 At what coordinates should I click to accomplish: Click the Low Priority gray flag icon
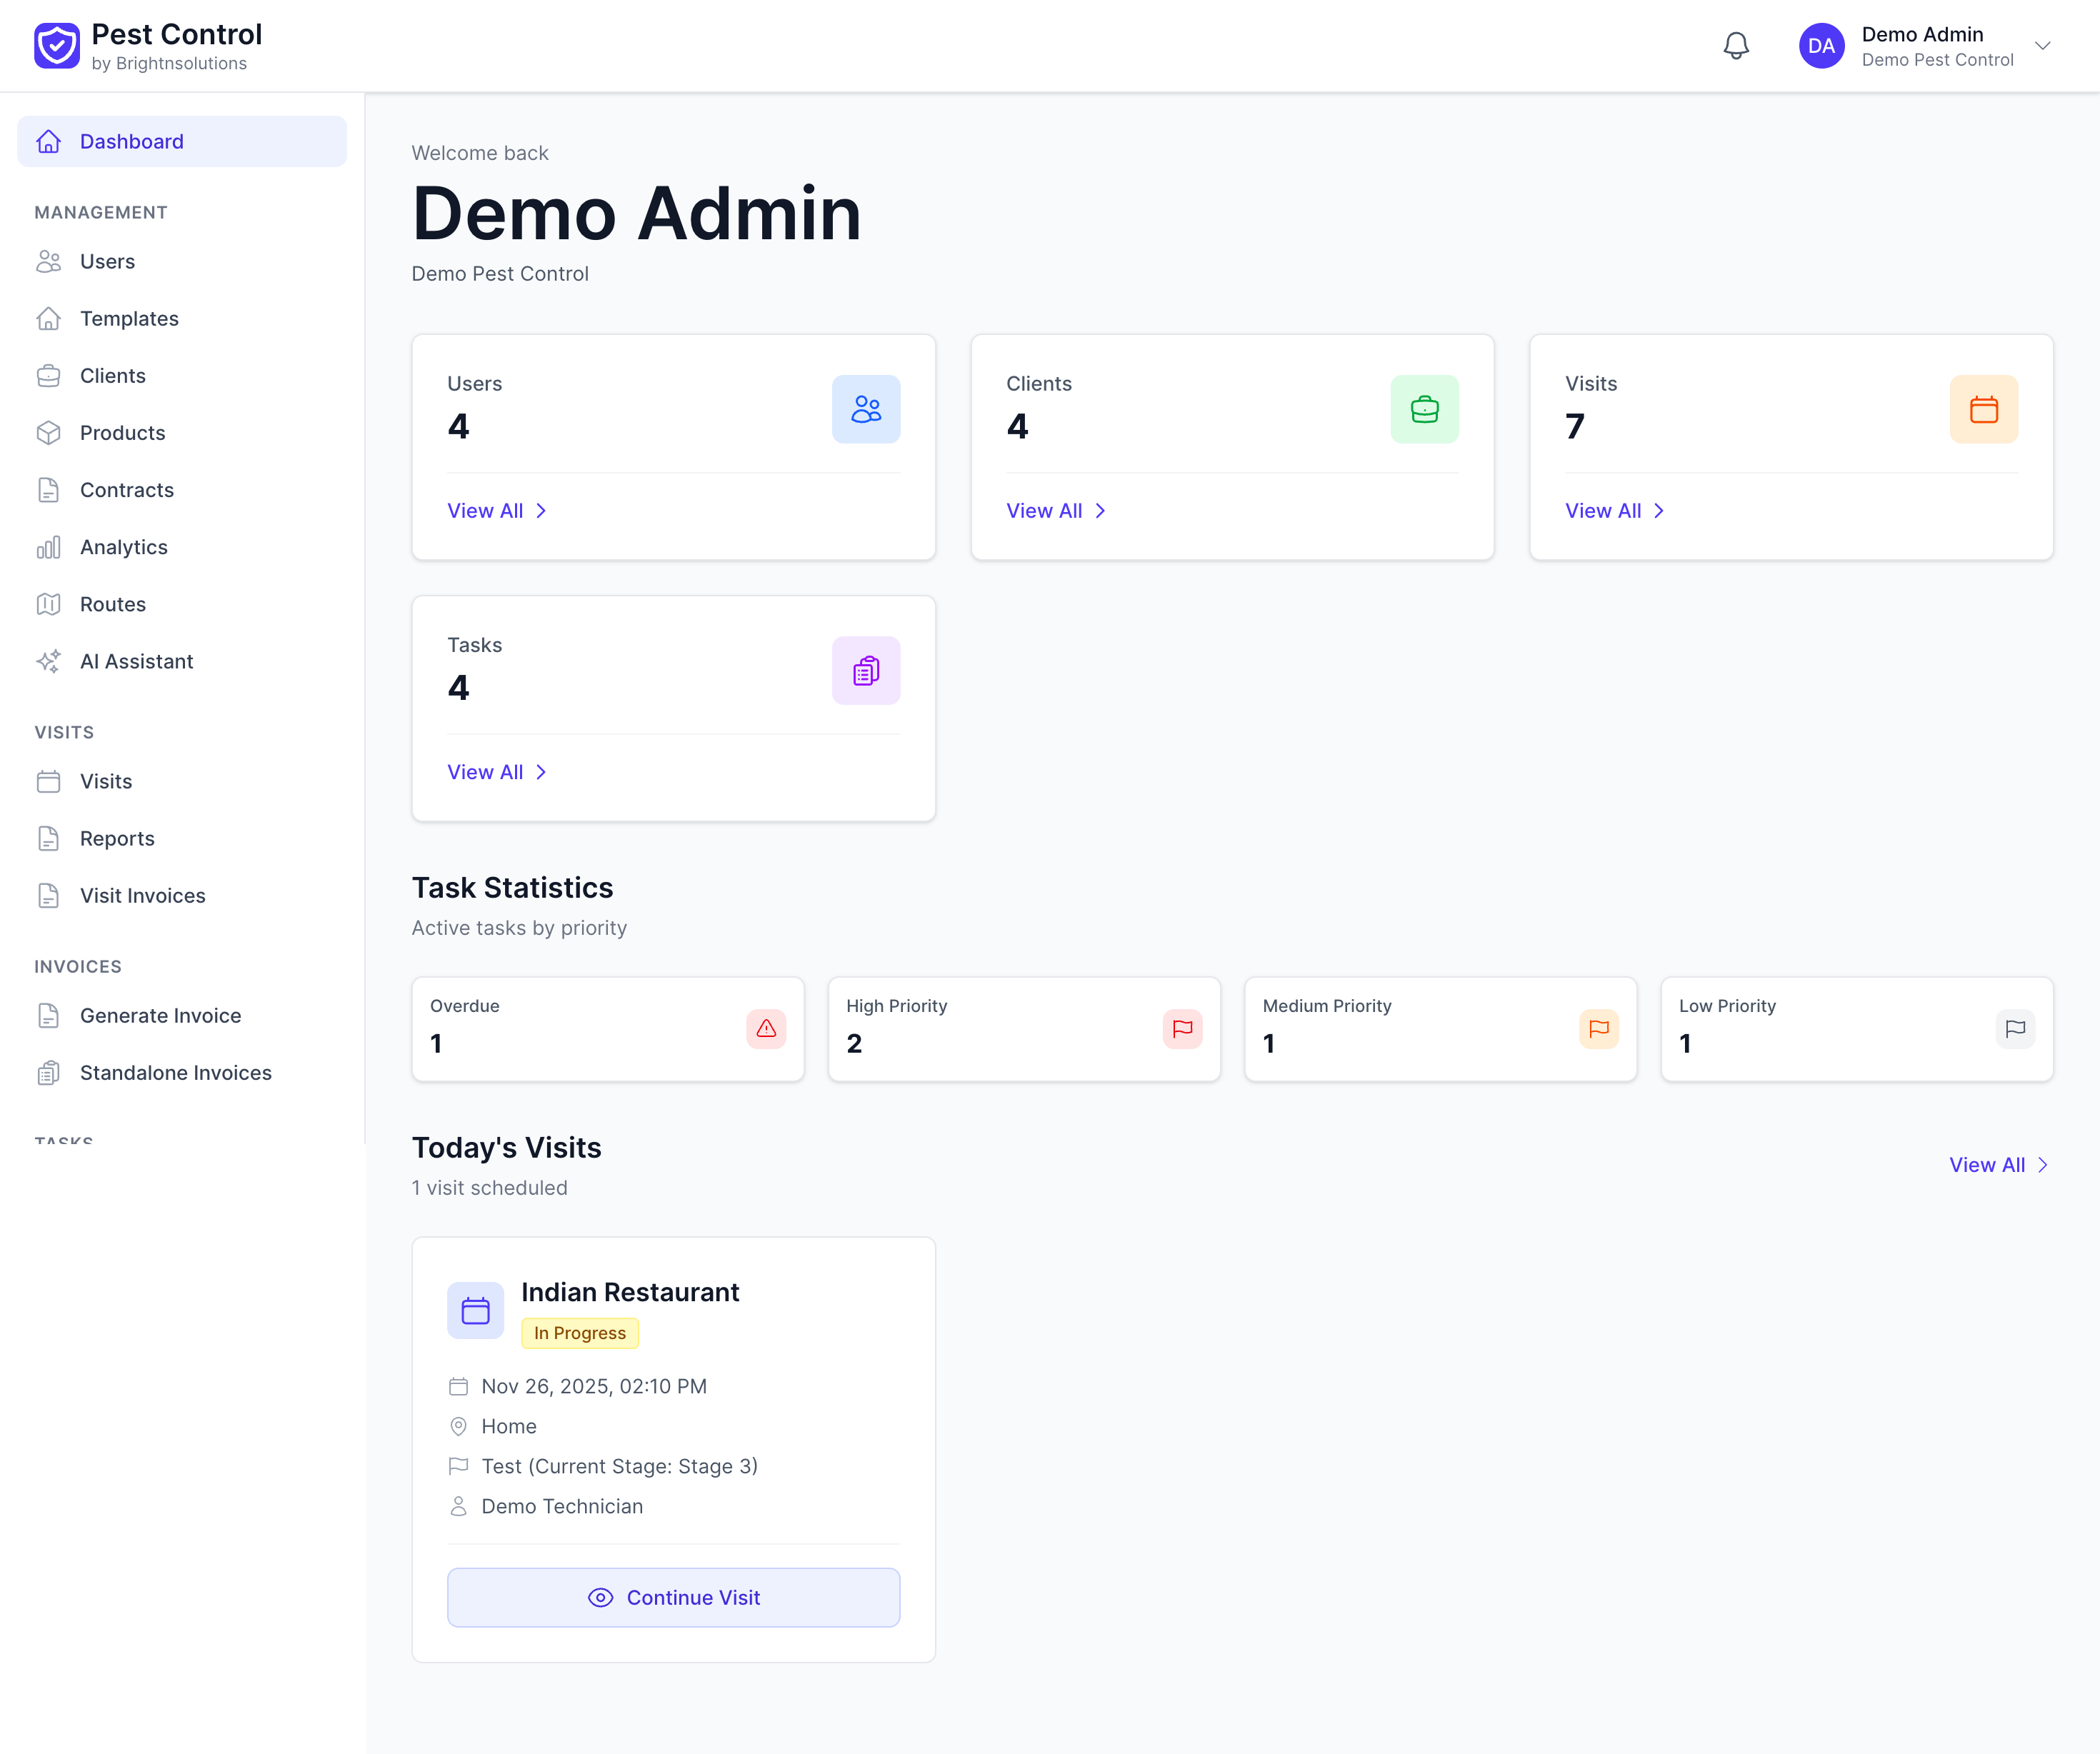(x=2014, y=1028)
